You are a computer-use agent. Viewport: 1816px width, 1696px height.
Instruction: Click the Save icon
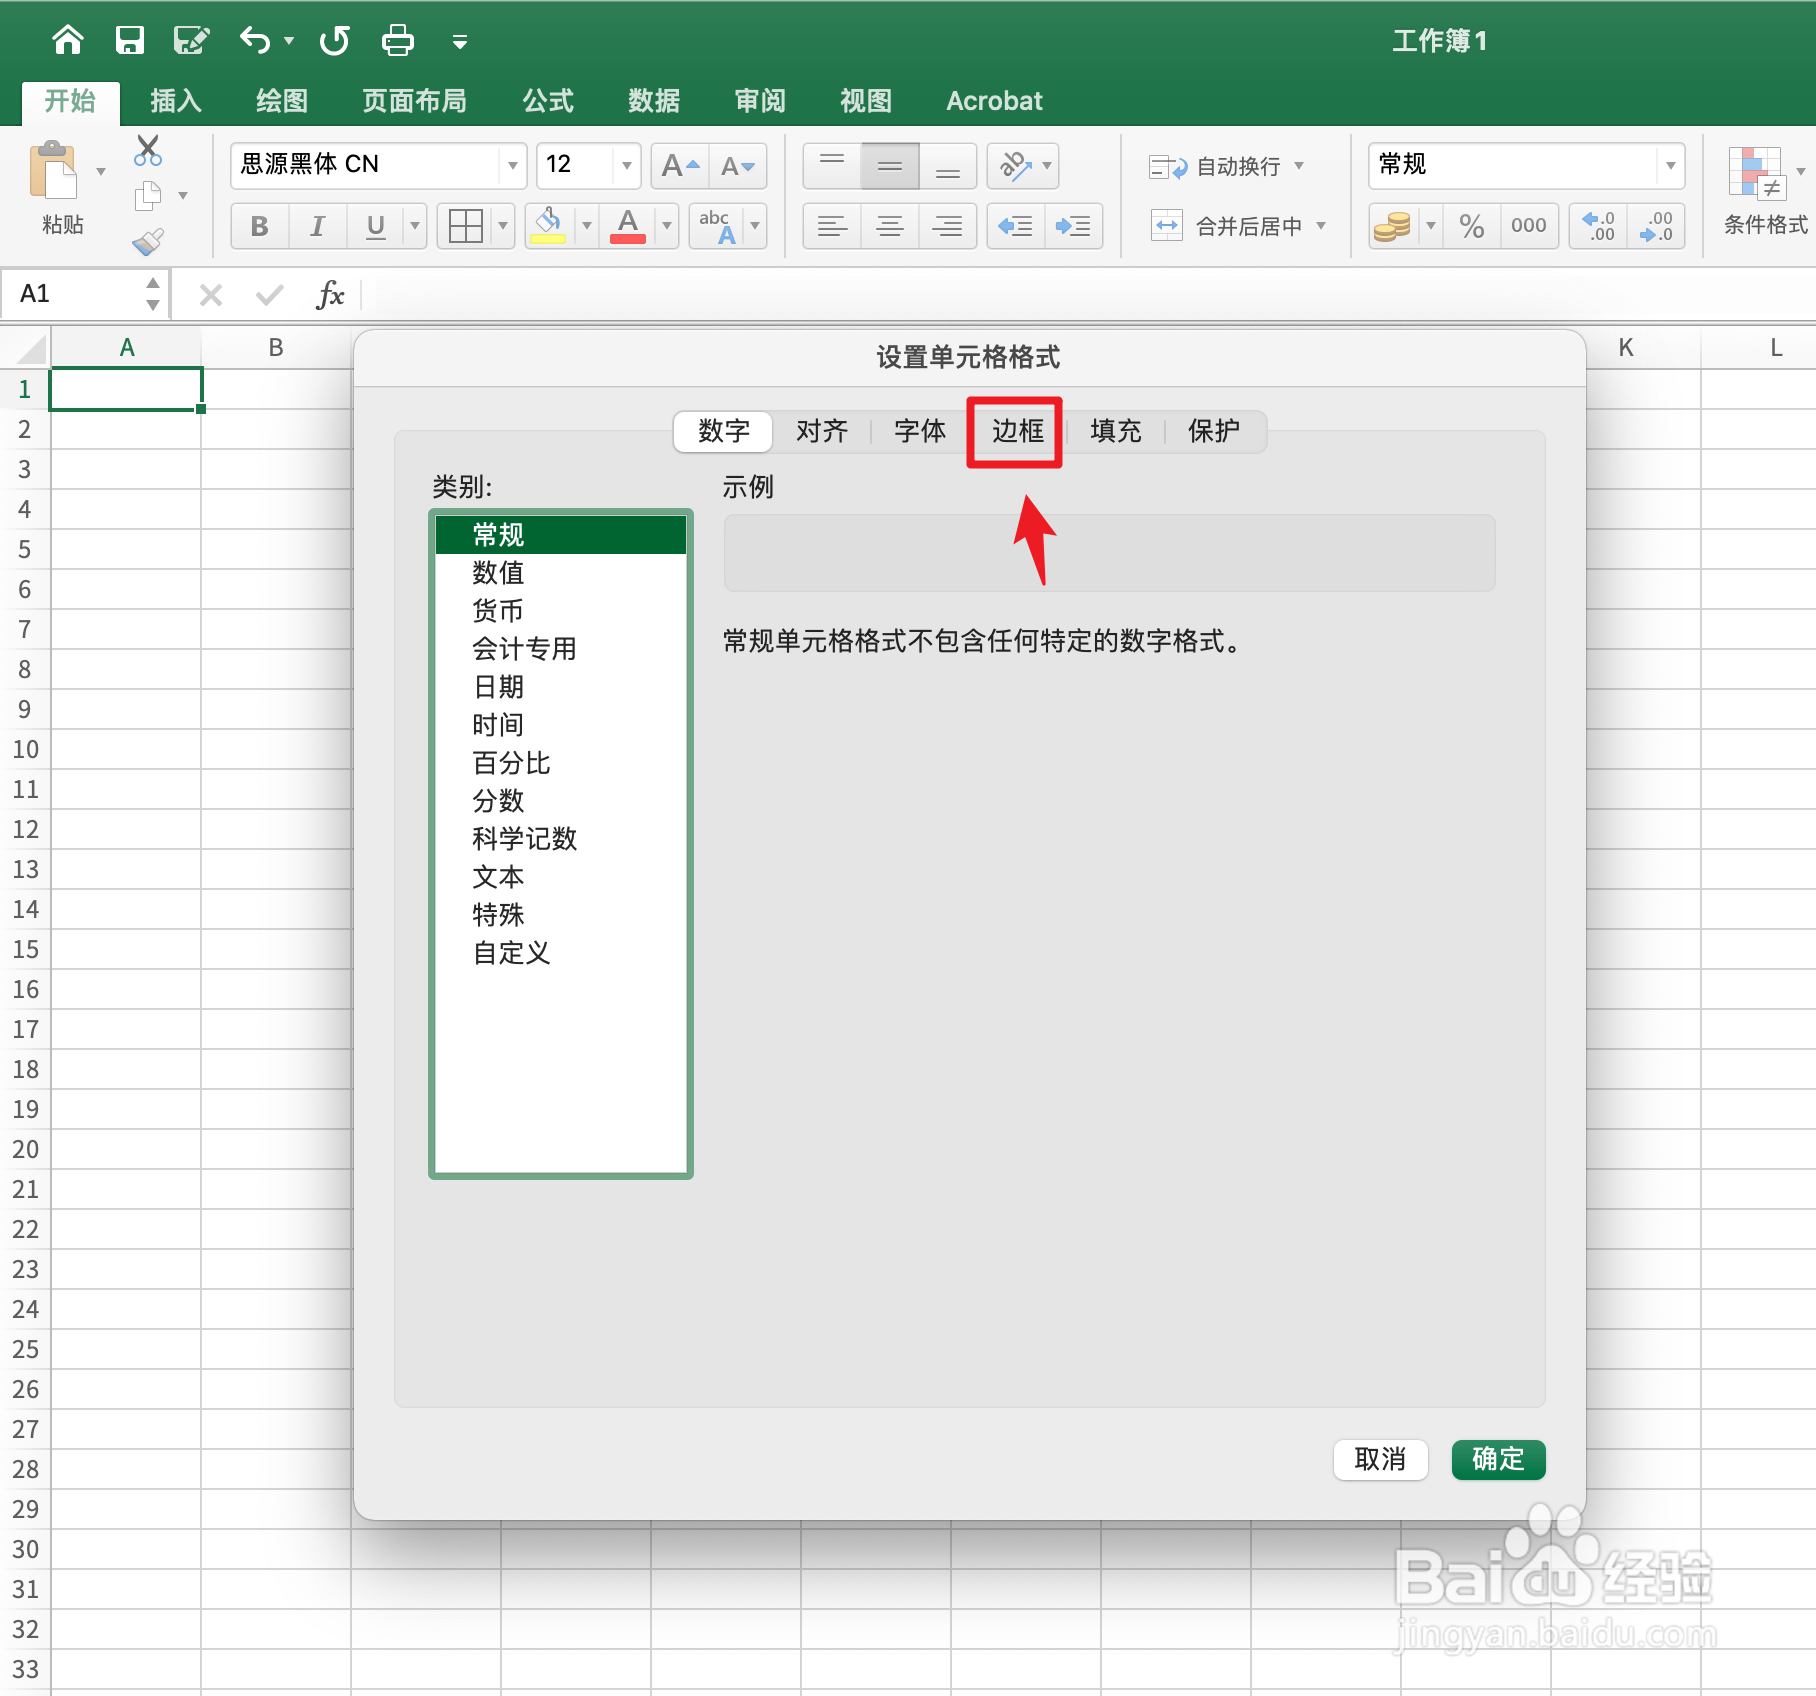point(130,40)
